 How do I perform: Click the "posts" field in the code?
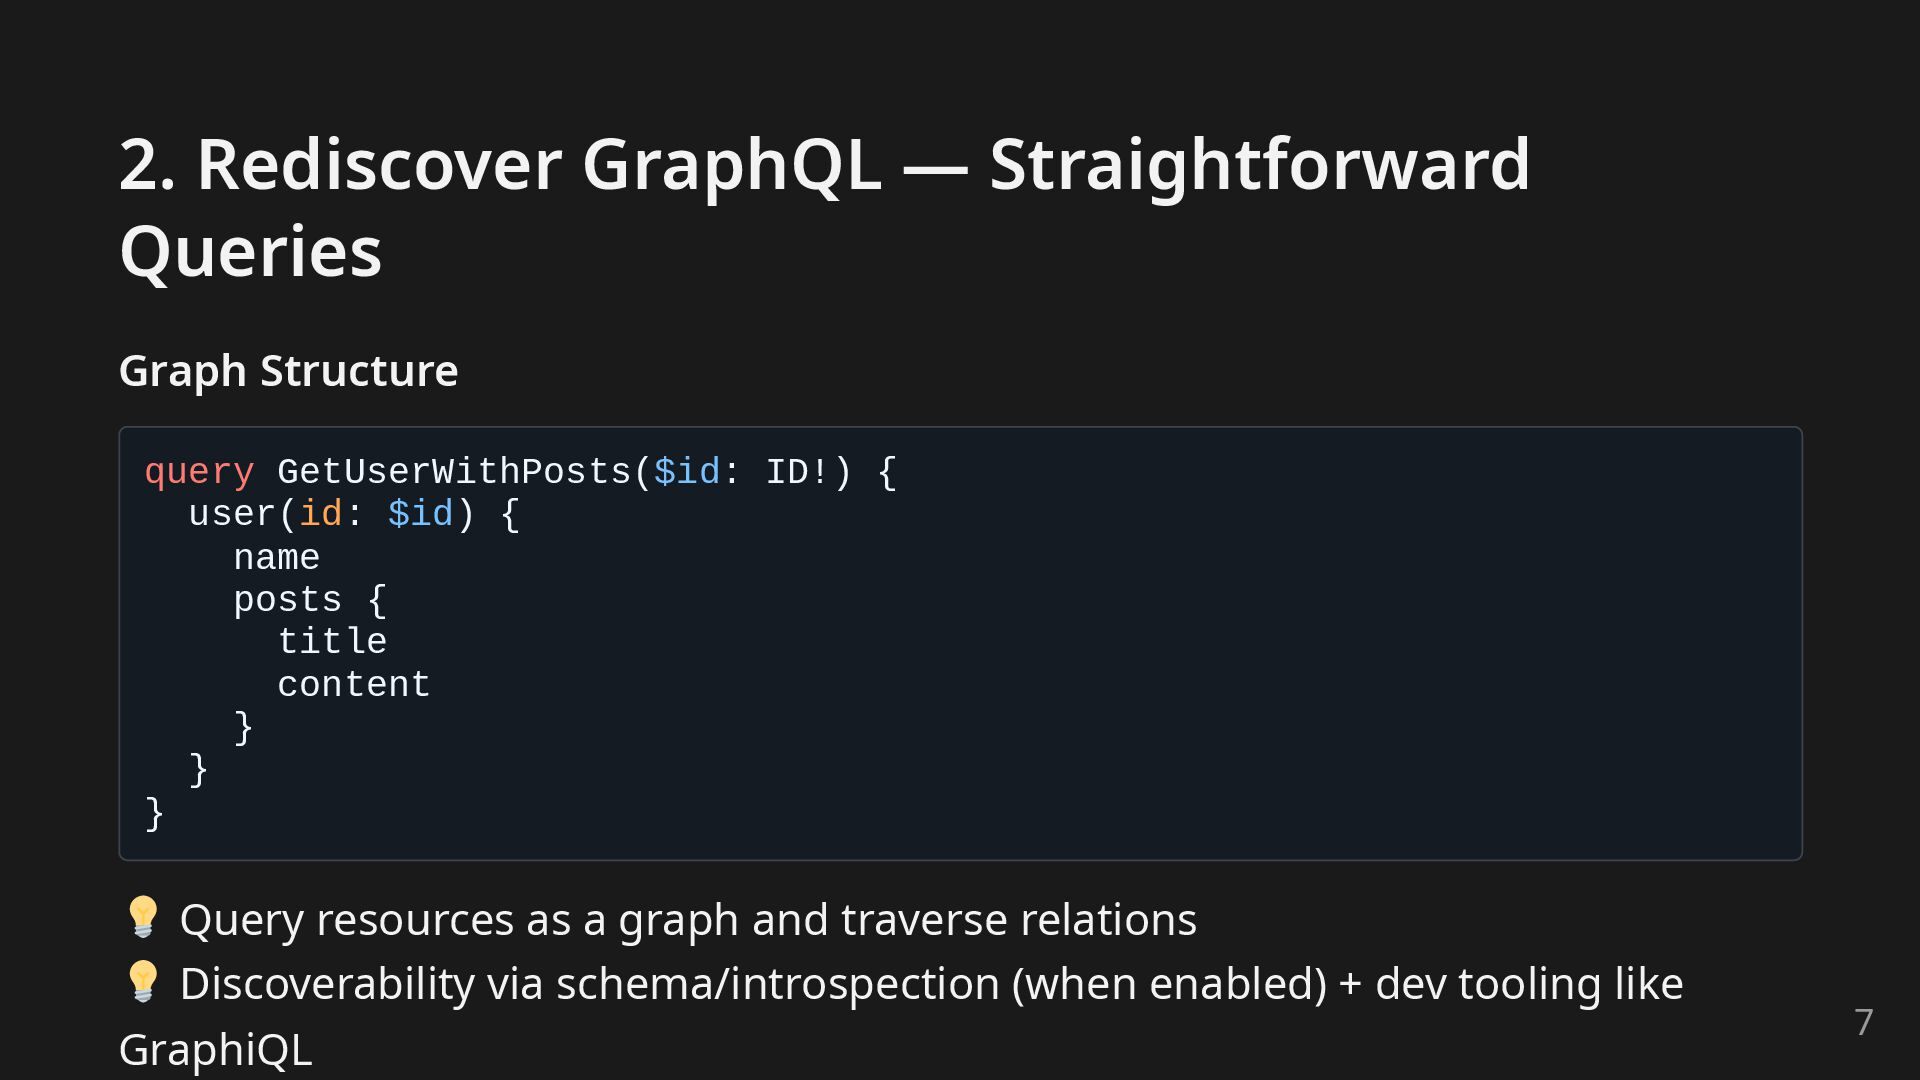(x=287, y=600)
